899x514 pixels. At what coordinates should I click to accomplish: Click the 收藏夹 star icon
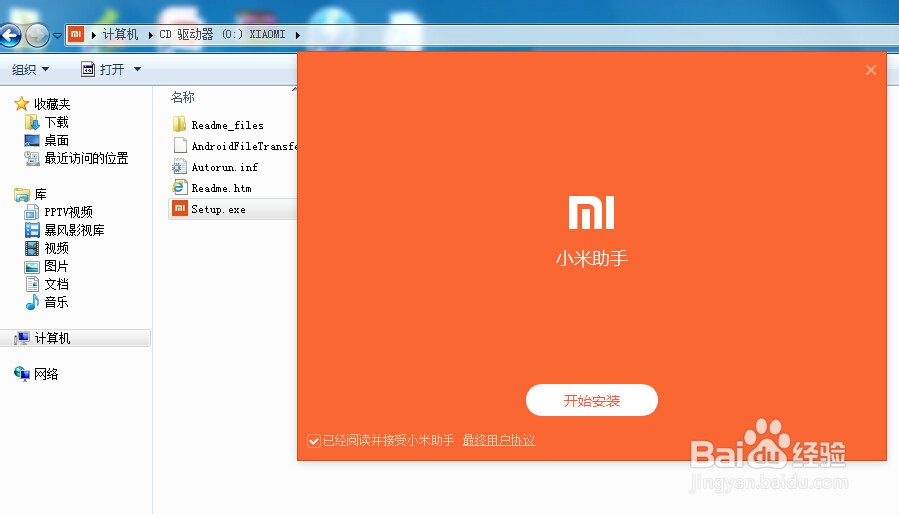[21, 104]
